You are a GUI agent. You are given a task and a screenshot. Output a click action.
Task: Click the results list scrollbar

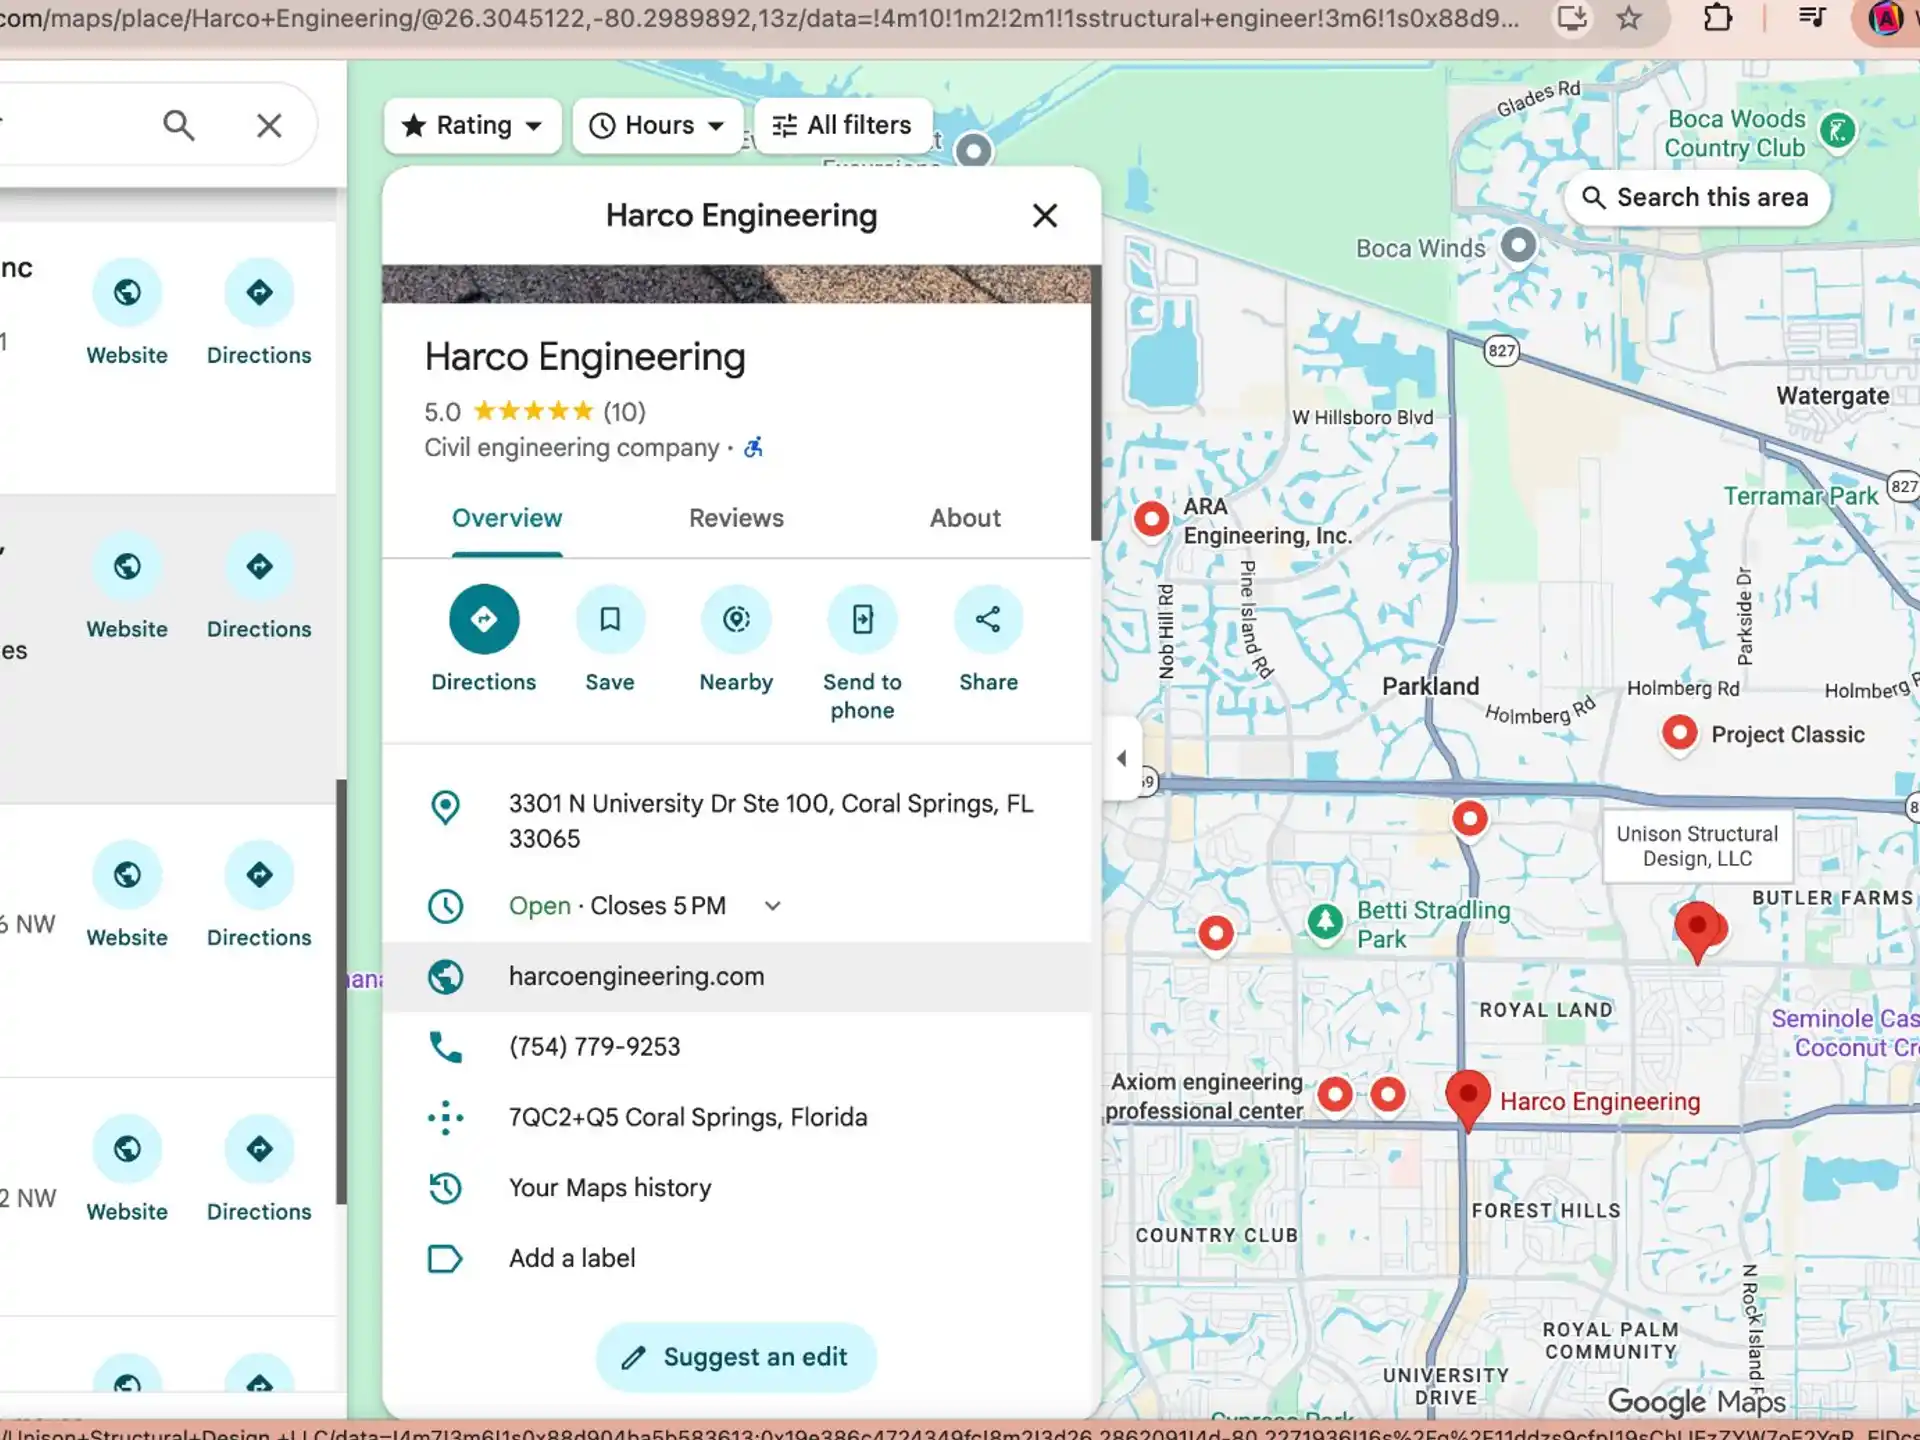(x=341, y=990)
